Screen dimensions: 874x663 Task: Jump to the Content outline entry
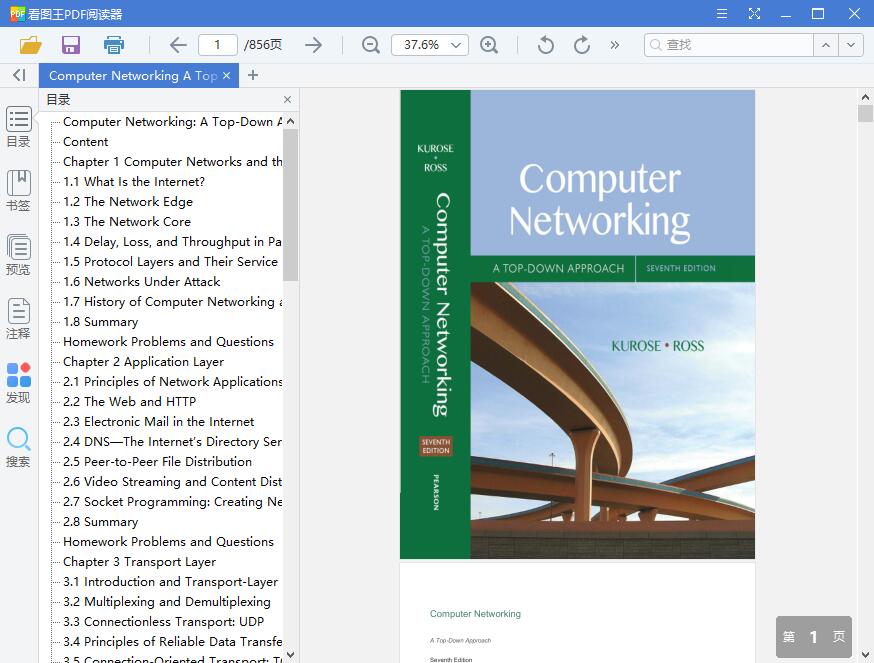[x=85, y=142]
